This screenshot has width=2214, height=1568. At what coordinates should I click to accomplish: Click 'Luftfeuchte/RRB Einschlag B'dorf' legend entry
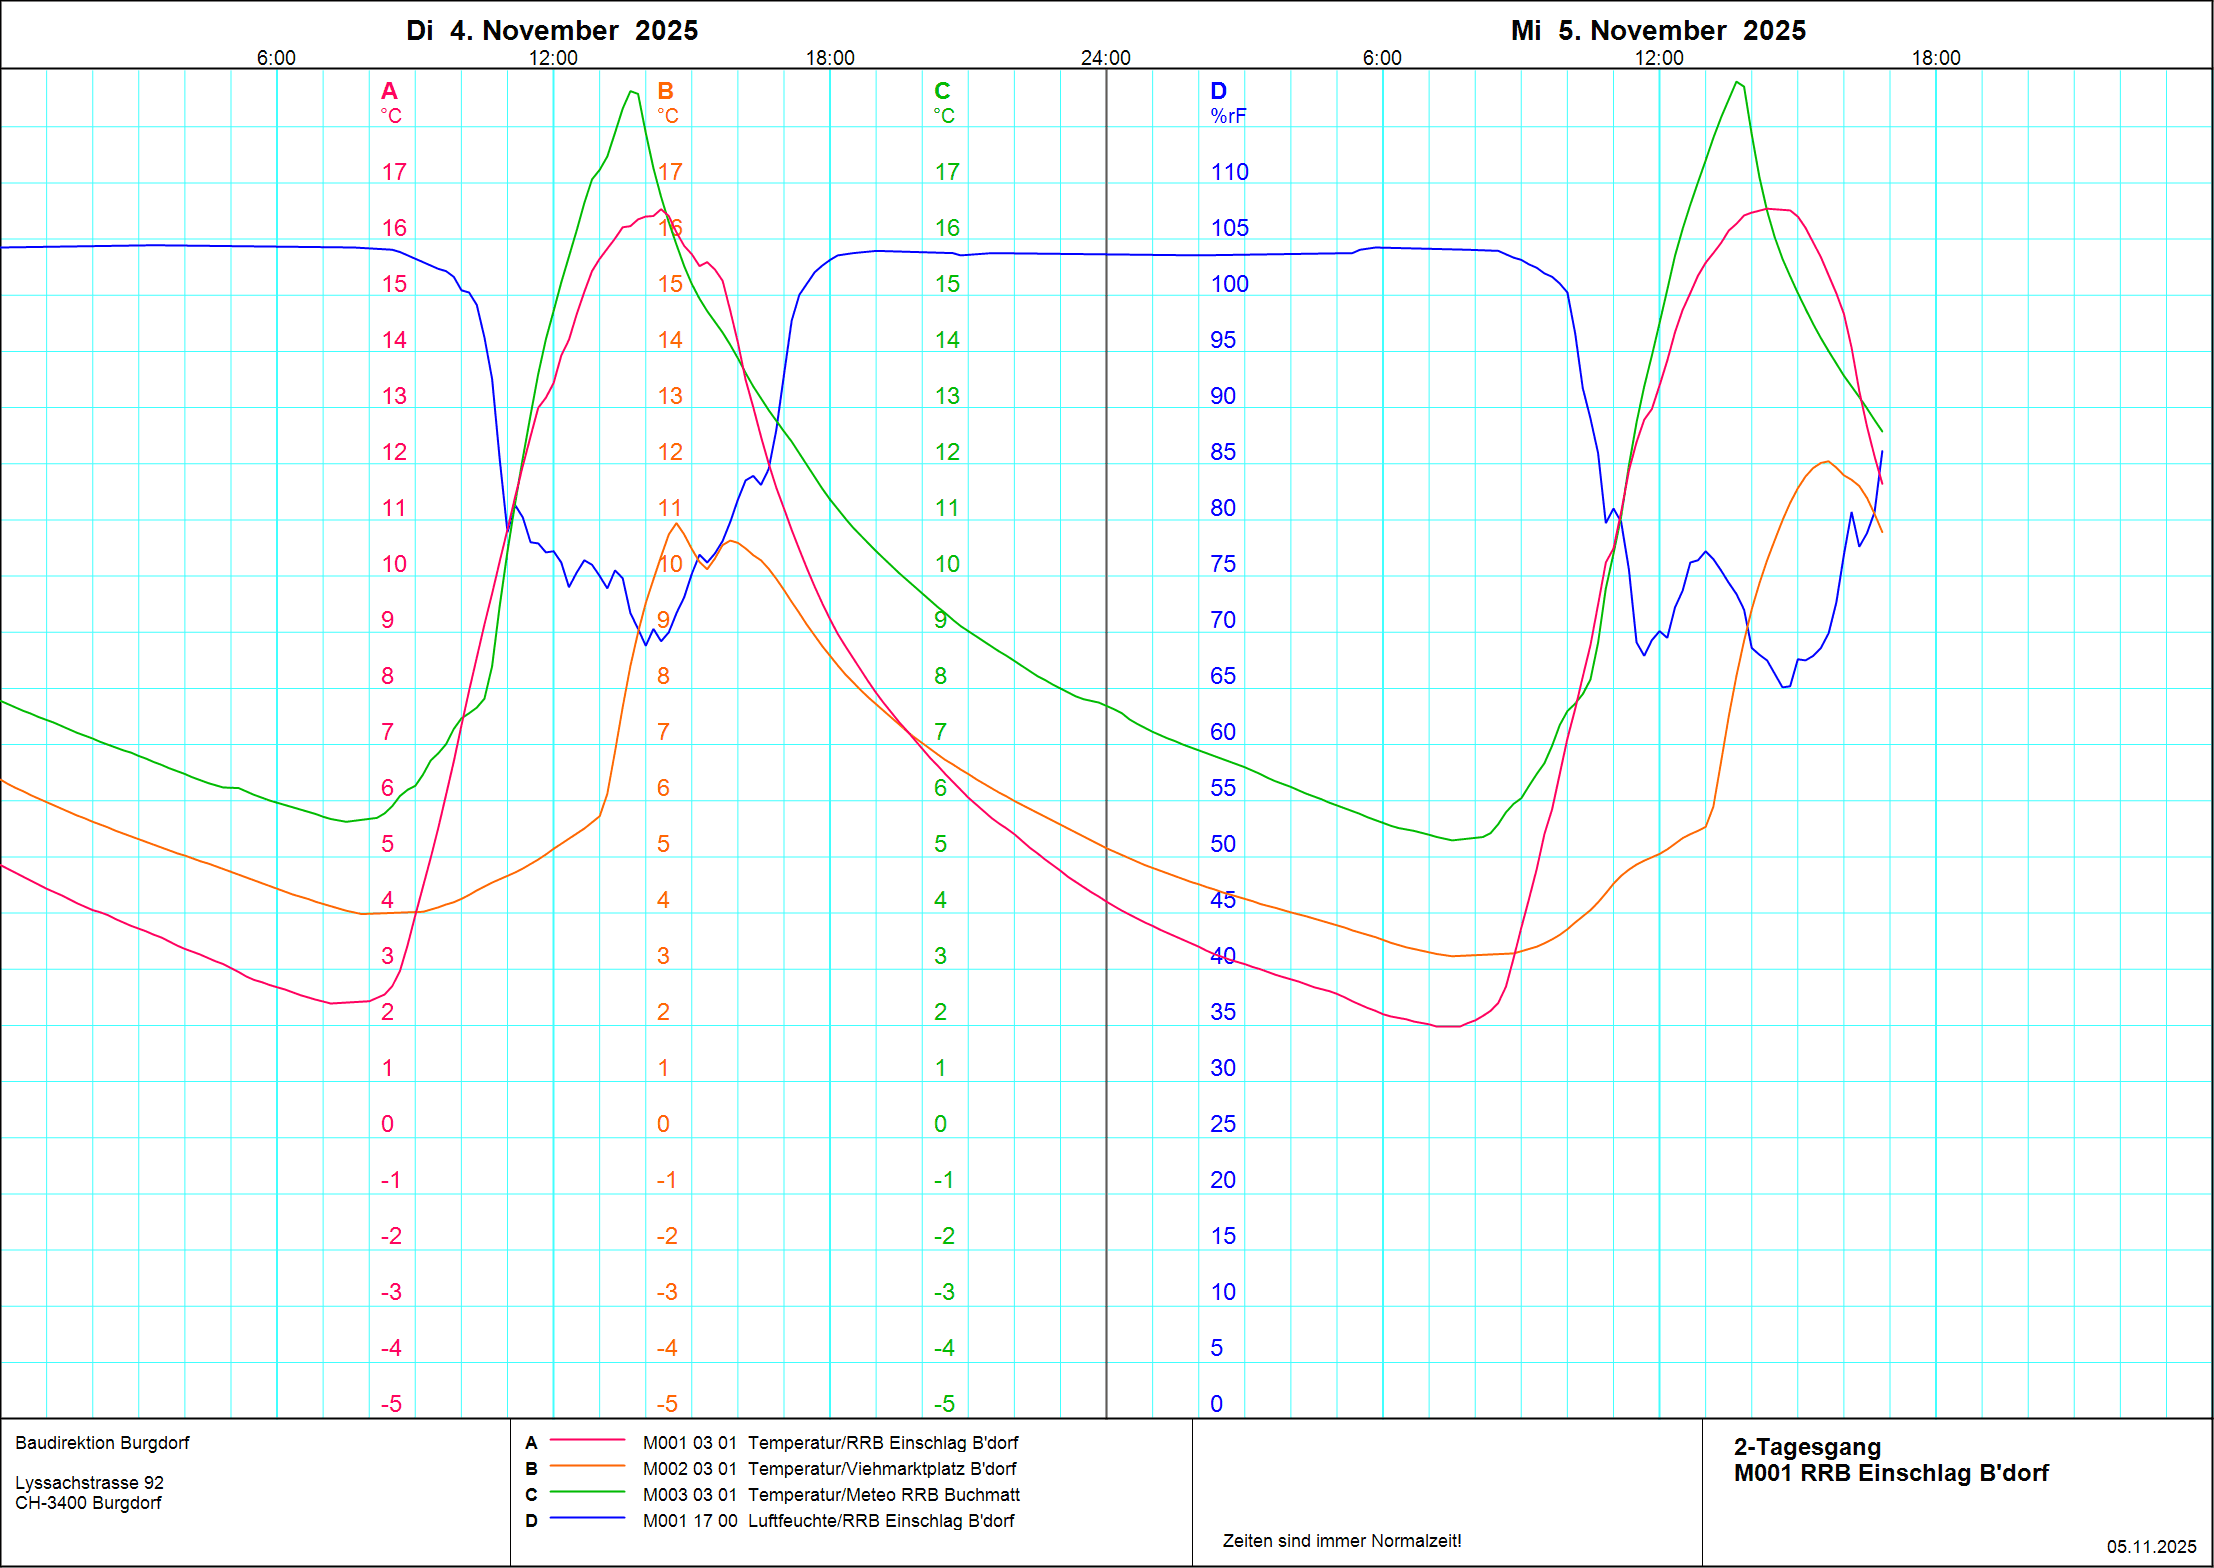881,1520
